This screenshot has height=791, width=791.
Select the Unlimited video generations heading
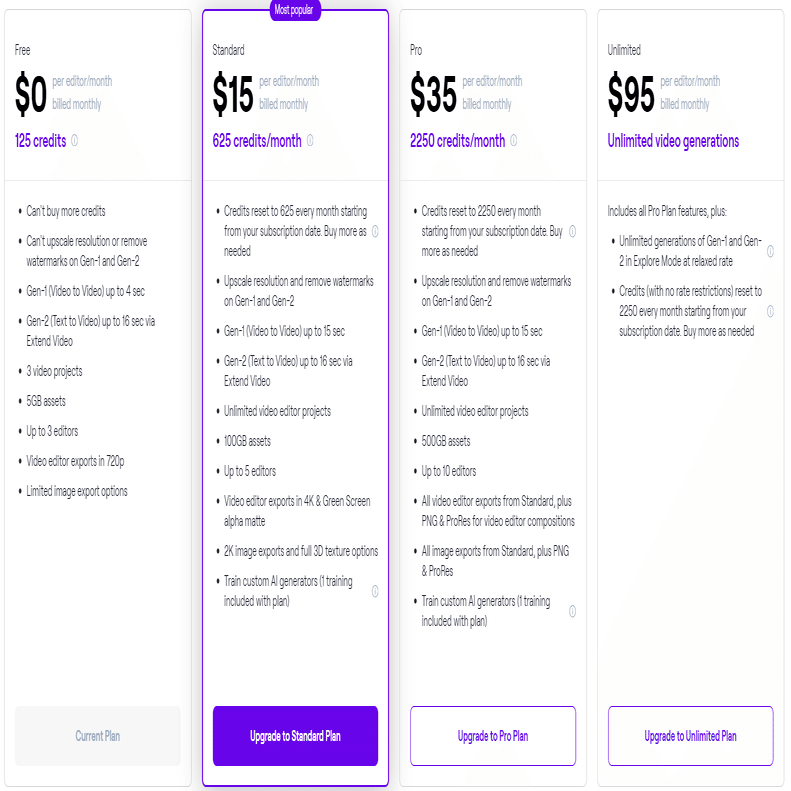(x=673, y=141)
